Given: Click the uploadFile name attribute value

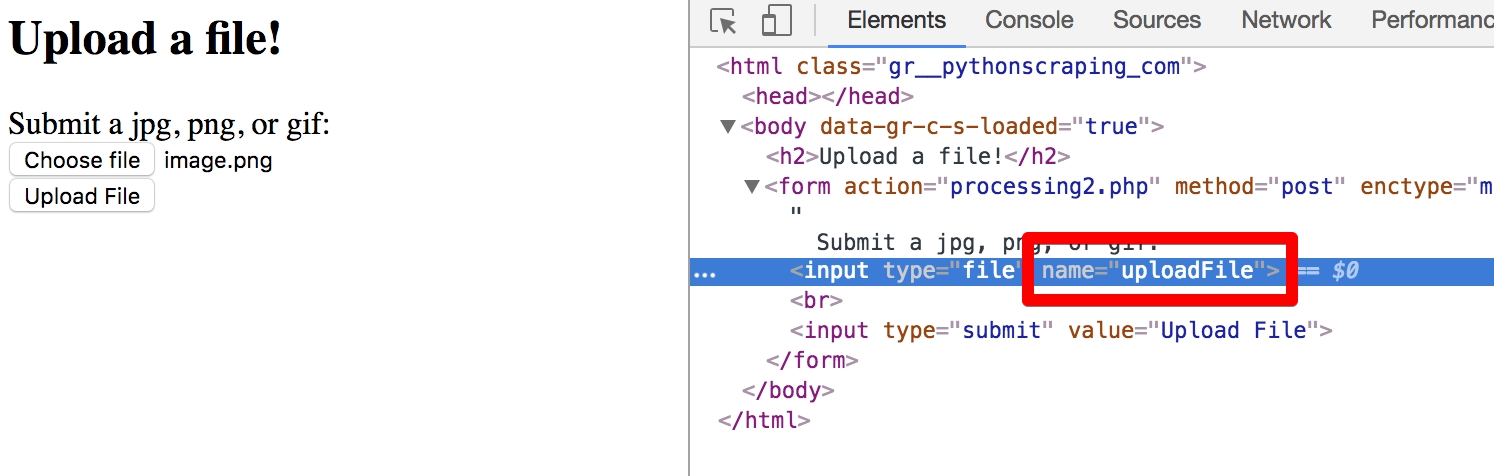Looking at the screenshot, I should [1187, 271].
